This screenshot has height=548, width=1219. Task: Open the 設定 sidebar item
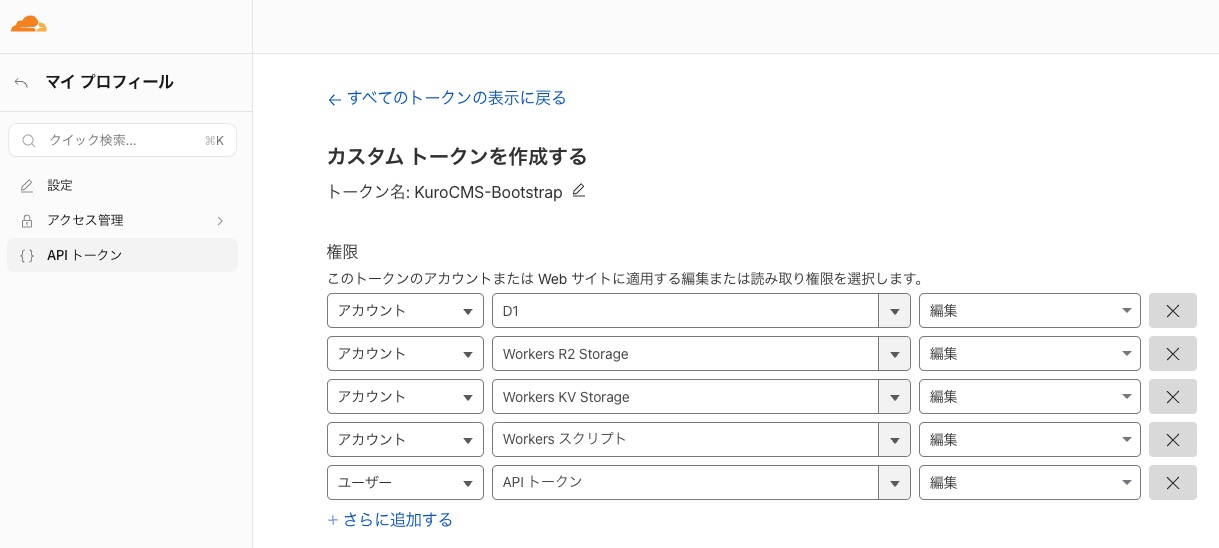(122, 186)
